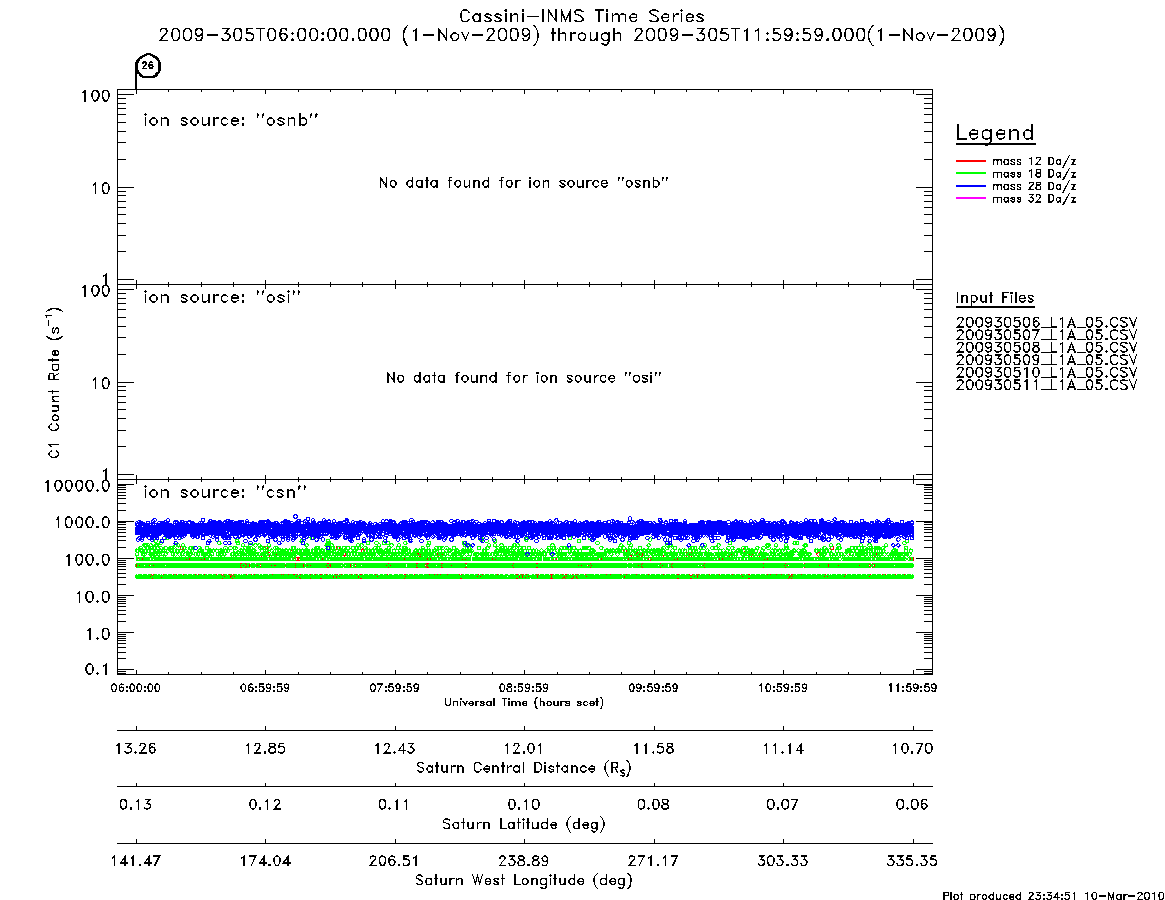
Task: Click the 303.33 longitude value
Action: [782, 861]
